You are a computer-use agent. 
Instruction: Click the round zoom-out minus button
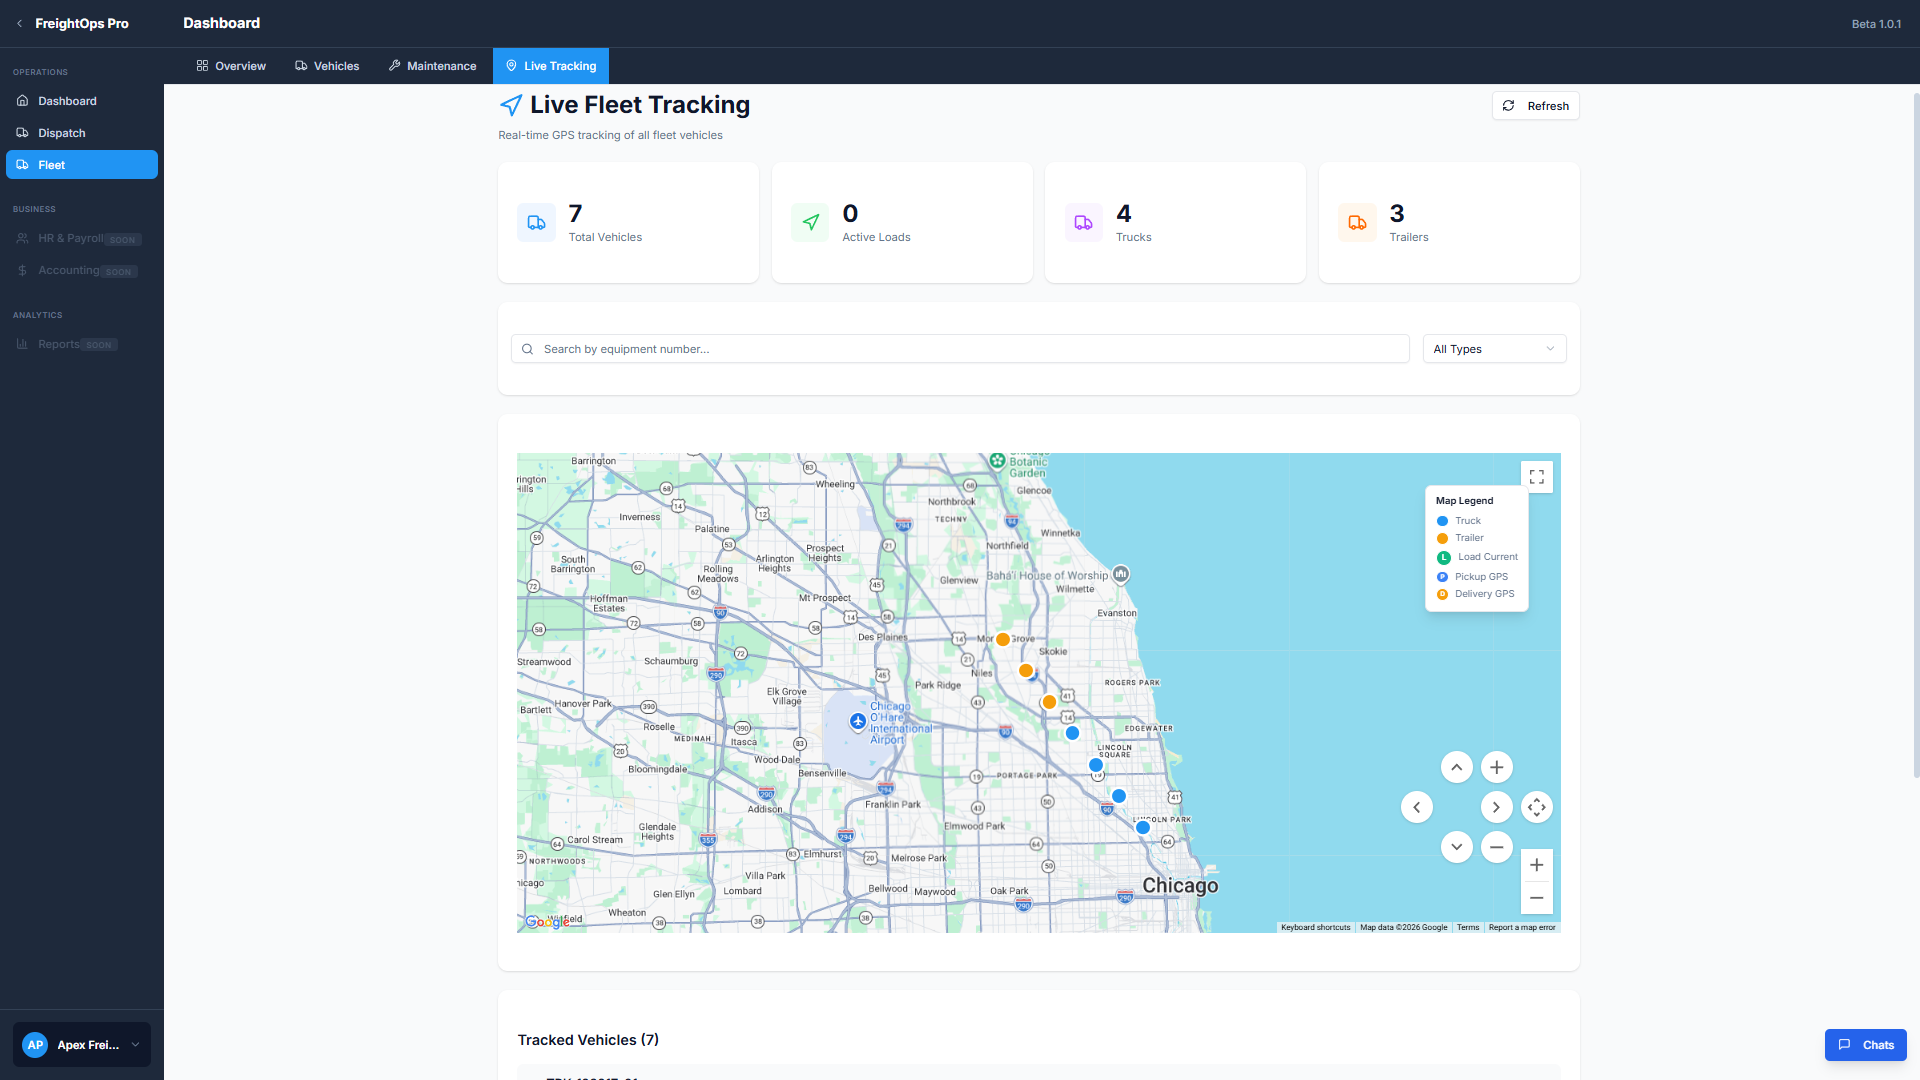pyautogui.click(x=1496, y=847)
